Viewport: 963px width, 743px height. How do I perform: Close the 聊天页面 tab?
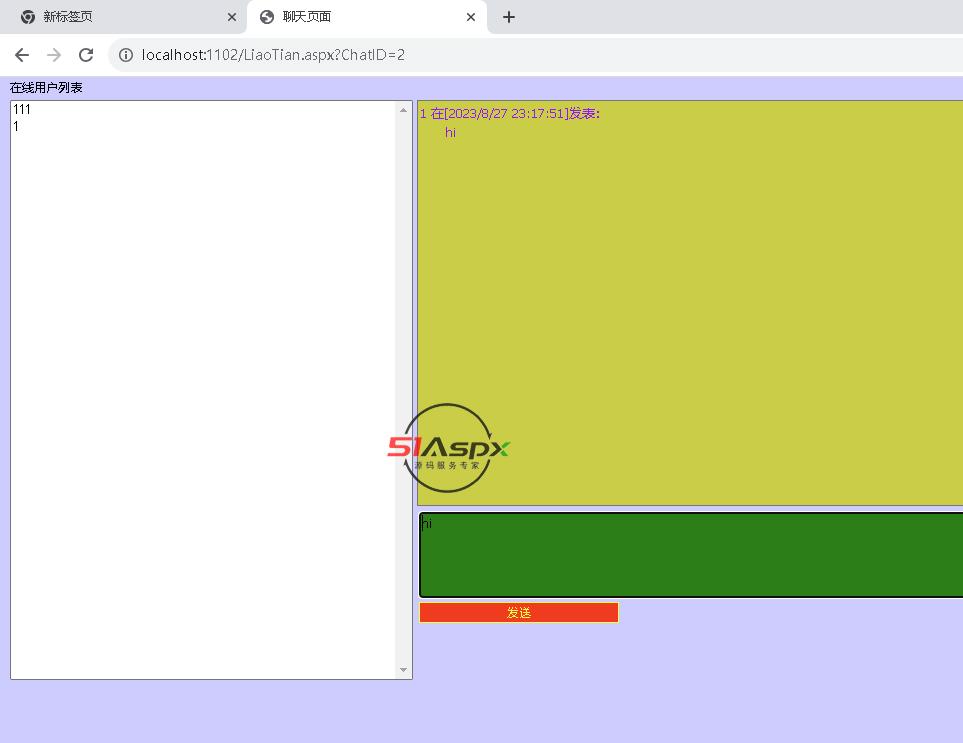tap(470, 17)
